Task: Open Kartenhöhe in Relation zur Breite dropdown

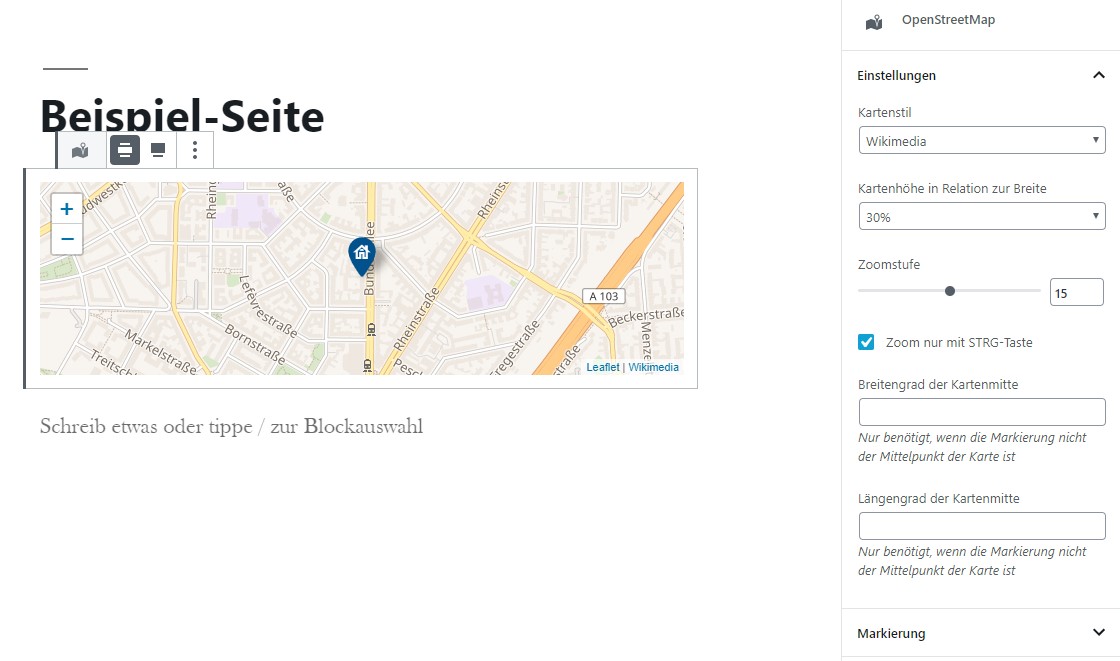Action: pyautogui.click(x=981, y=217)
